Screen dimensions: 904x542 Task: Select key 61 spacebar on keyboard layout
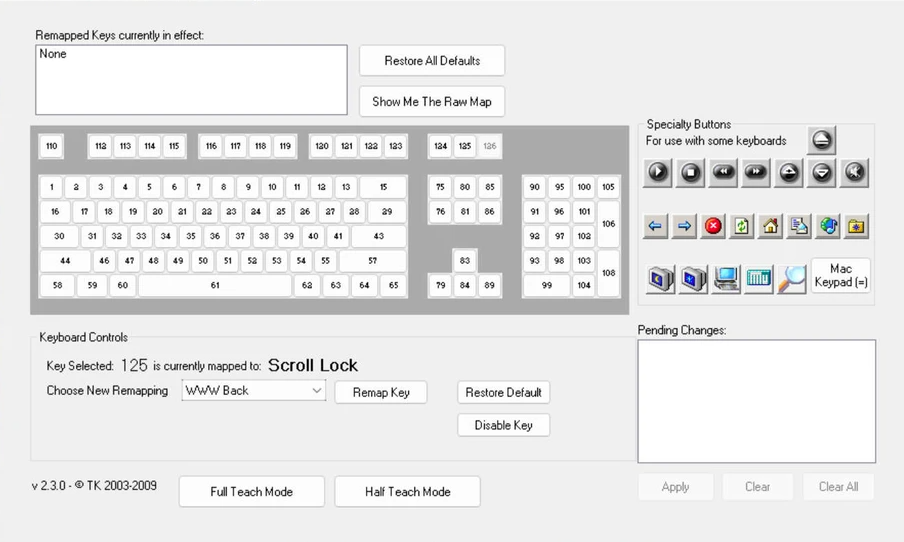pos(214,286)
